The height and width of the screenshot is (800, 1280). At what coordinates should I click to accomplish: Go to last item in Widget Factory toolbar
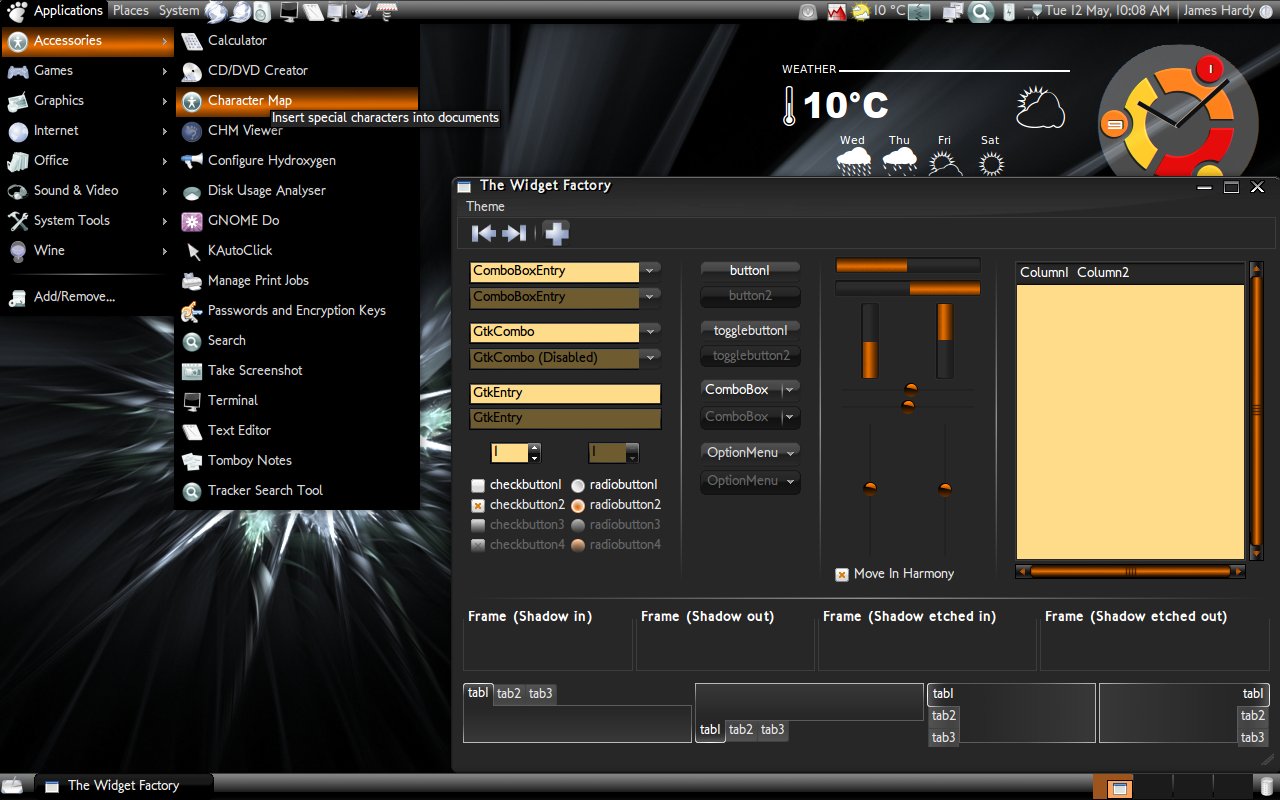[x=514, y=233]
